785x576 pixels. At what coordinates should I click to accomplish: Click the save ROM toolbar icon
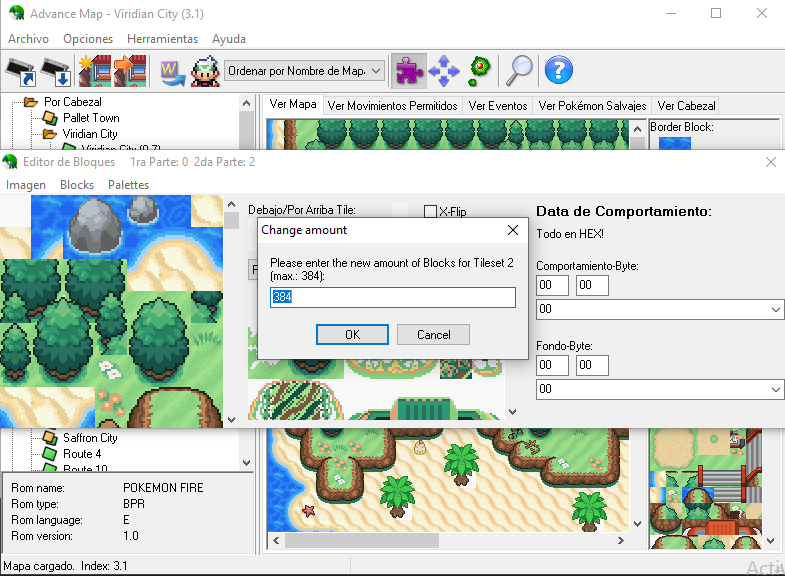[x=56, y=71]
